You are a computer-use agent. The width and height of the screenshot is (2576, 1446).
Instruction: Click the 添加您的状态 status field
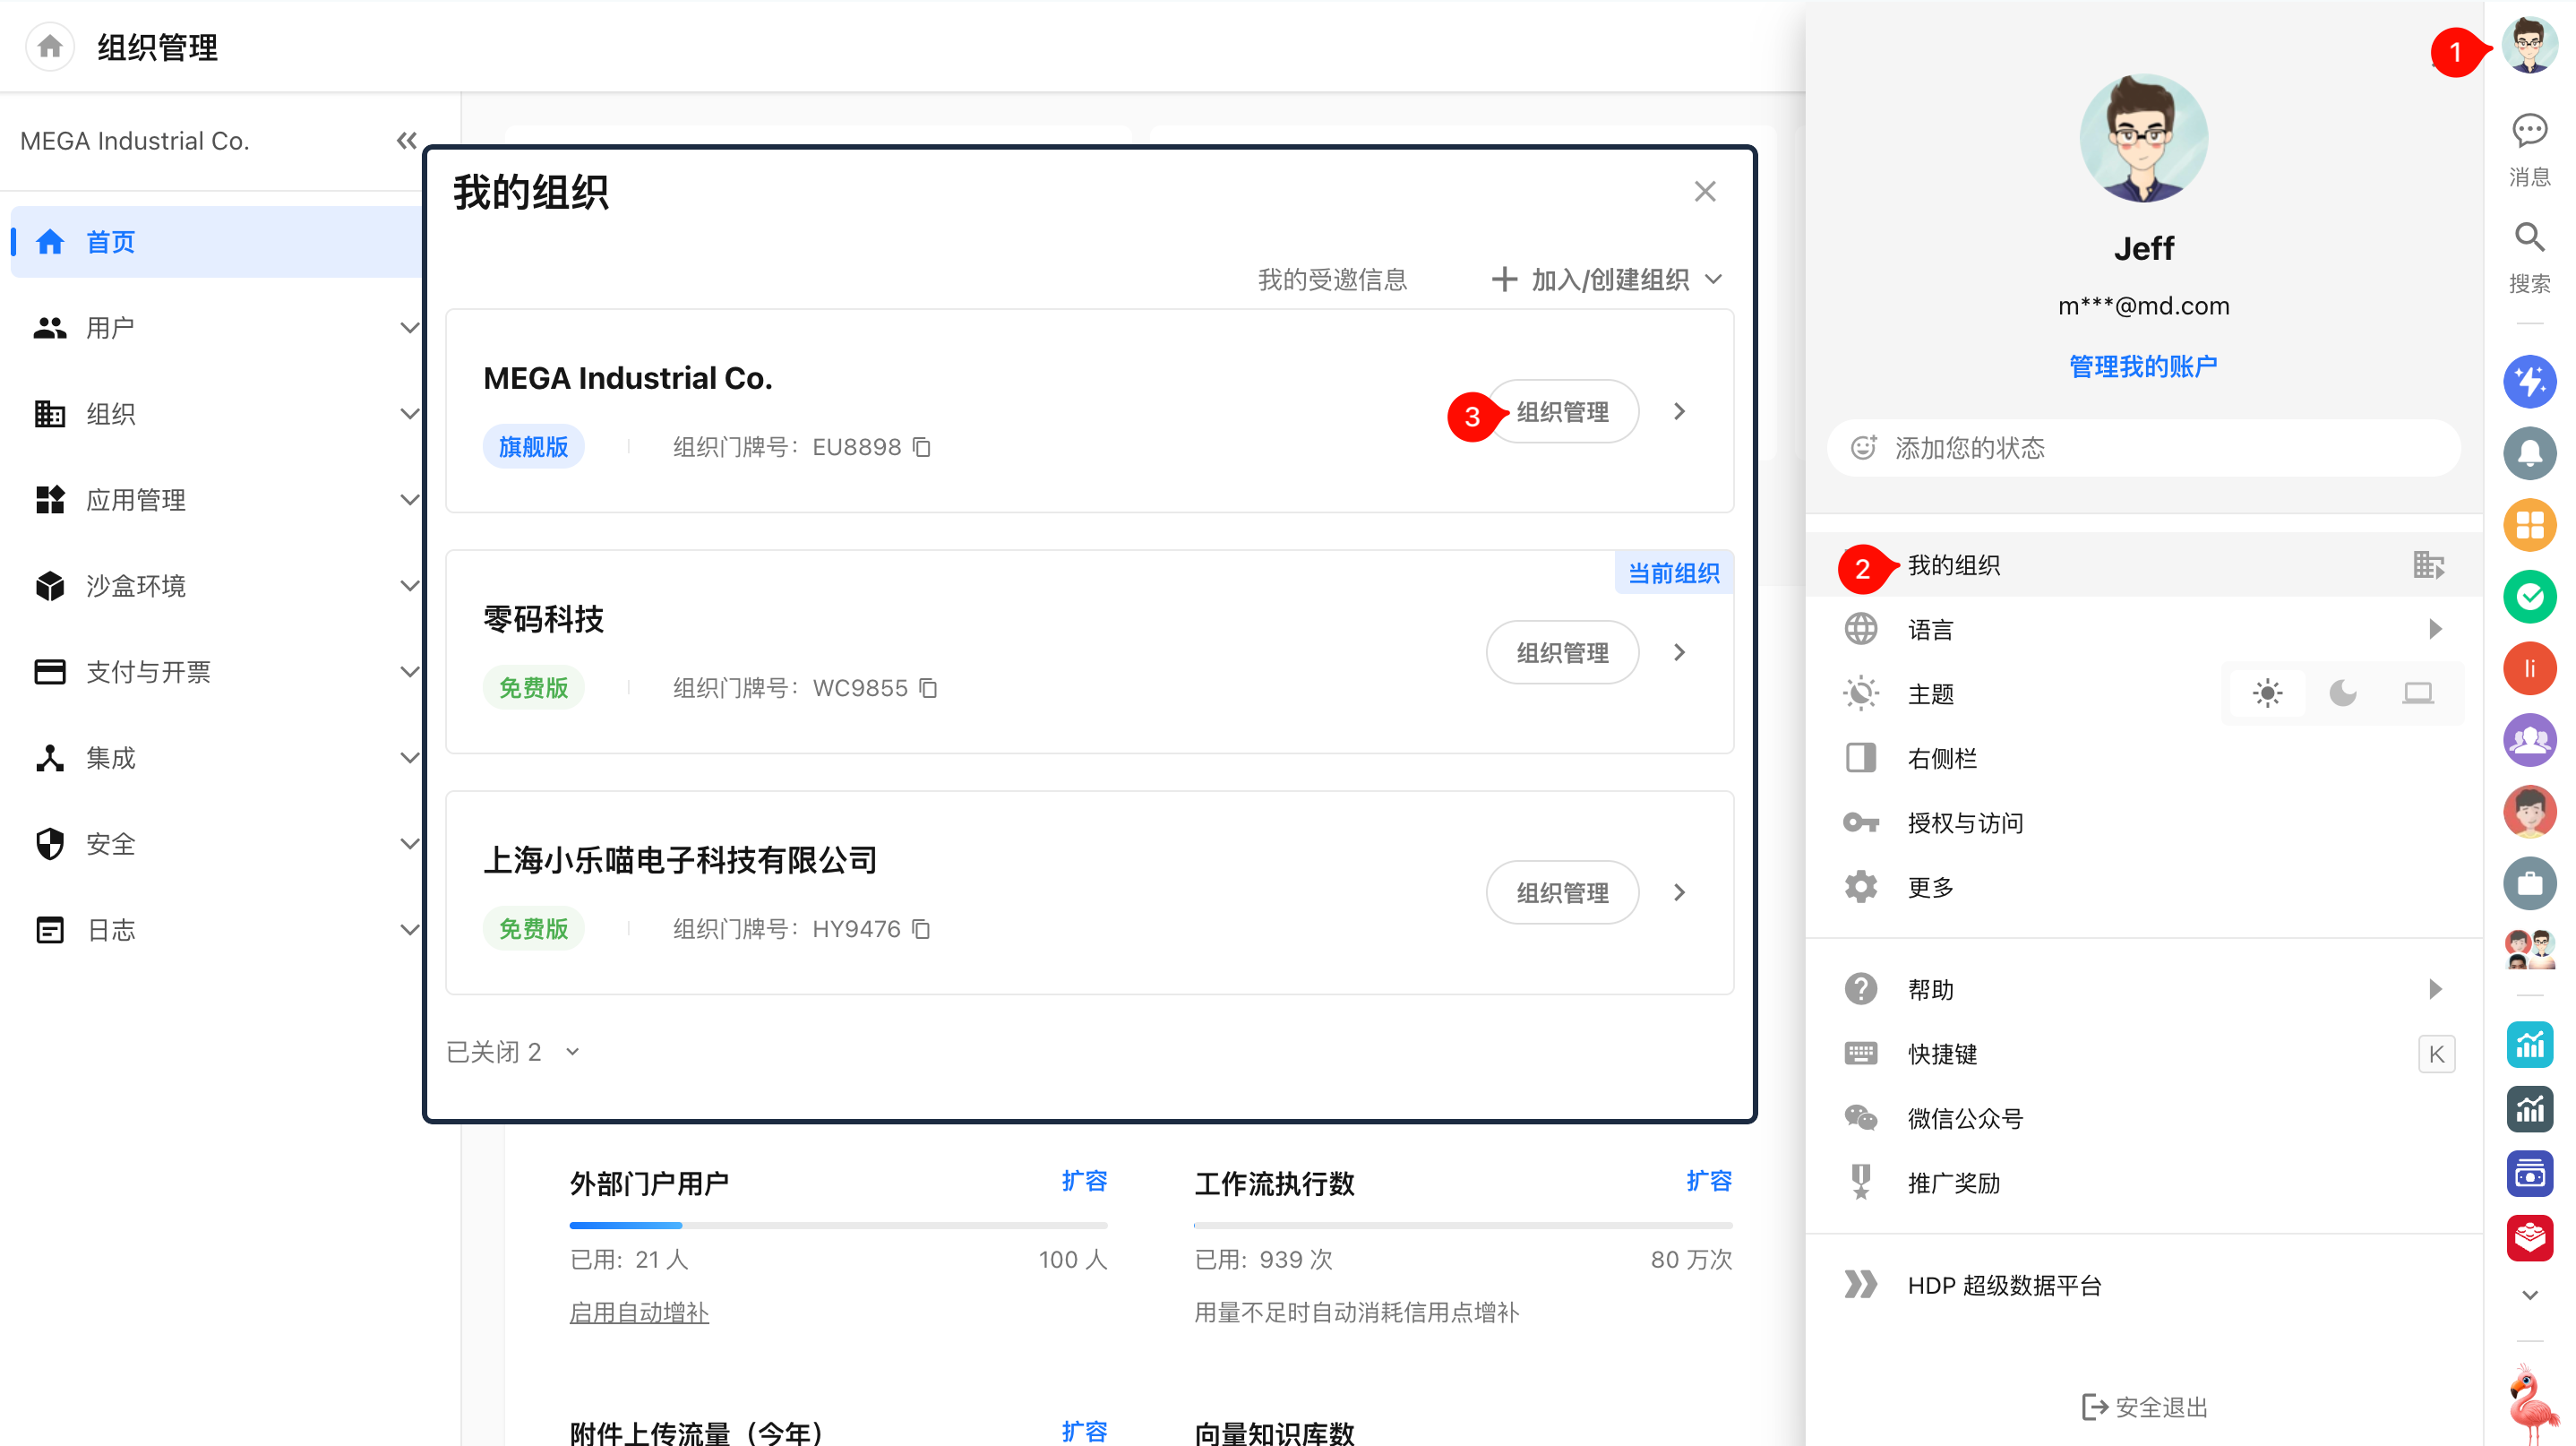pyautogui.click(x=2143, y=447)
